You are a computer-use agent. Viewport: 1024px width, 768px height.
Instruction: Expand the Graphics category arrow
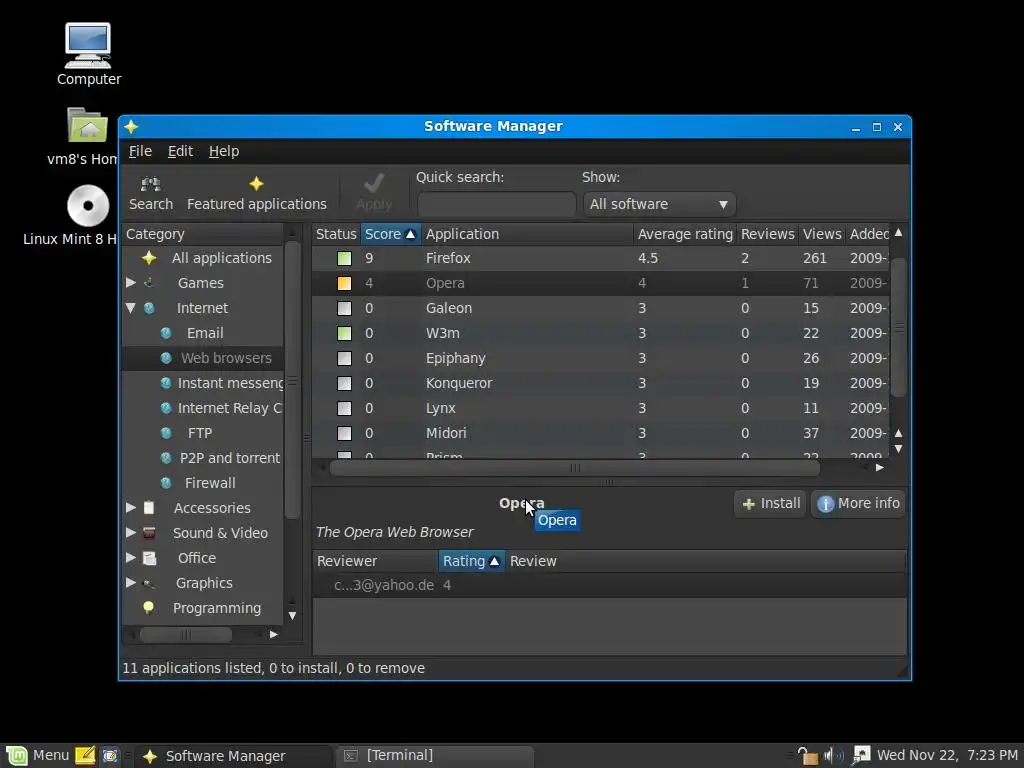131,582
